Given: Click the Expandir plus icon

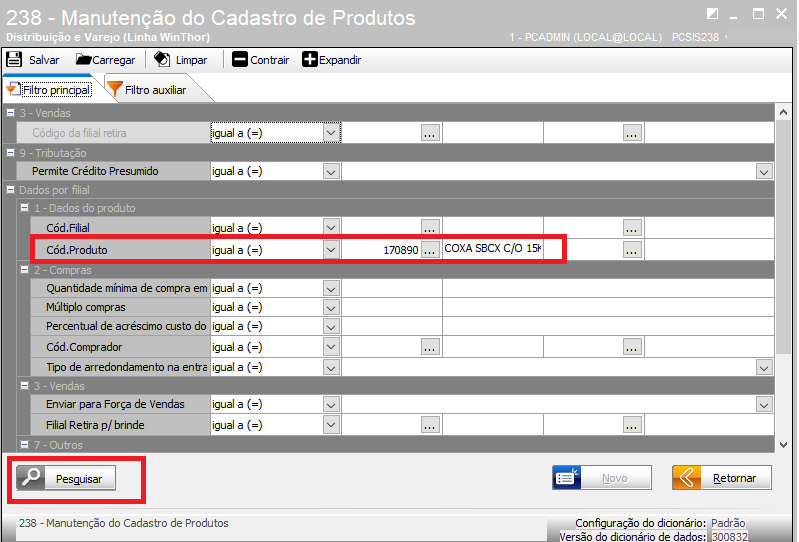Looking at the screenshot, I should click(x=309, y=60).
